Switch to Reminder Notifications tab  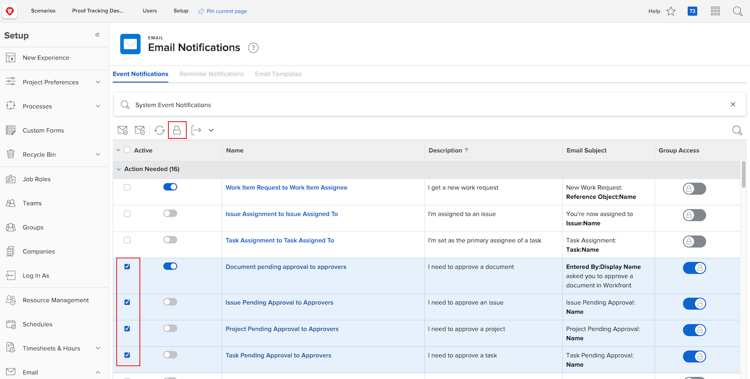point(211,74)
